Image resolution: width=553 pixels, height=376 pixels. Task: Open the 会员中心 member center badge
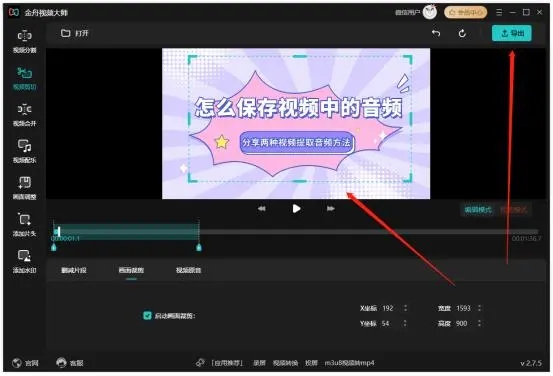[x=466, y=12]
